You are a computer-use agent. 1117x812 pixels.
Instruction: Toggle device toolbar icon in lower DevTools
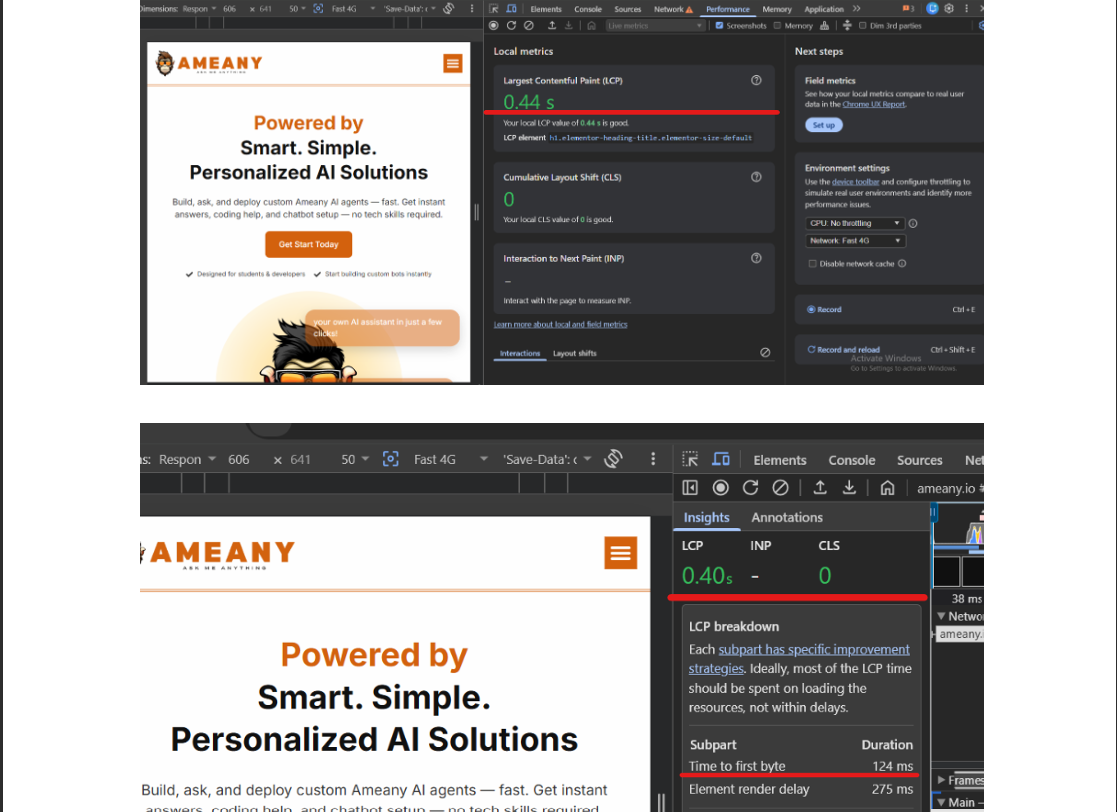point(721,459)
